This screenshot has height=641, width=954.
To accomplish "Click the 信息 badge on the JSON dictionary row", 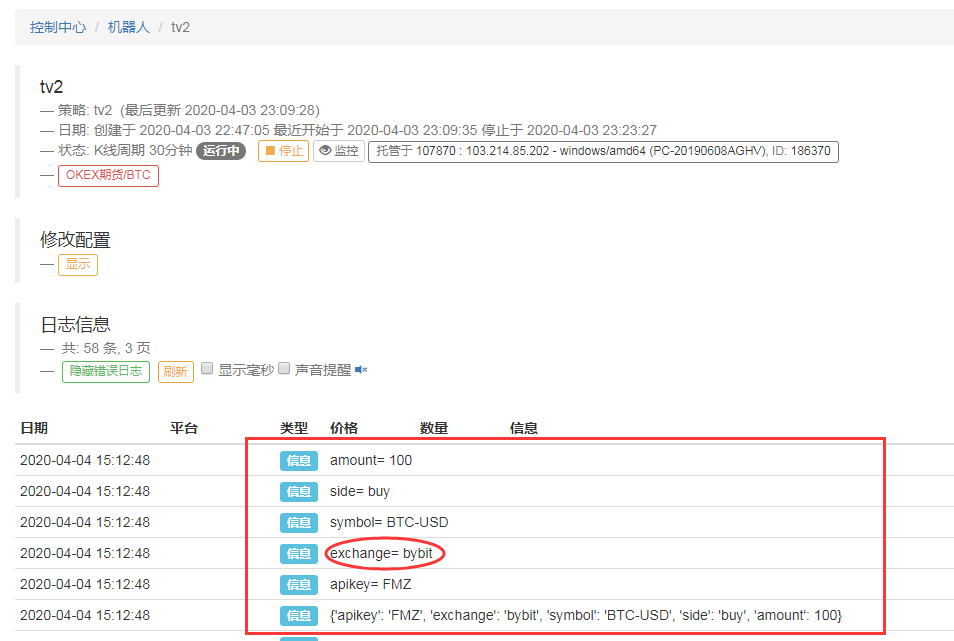I will [x=299, y=615].
